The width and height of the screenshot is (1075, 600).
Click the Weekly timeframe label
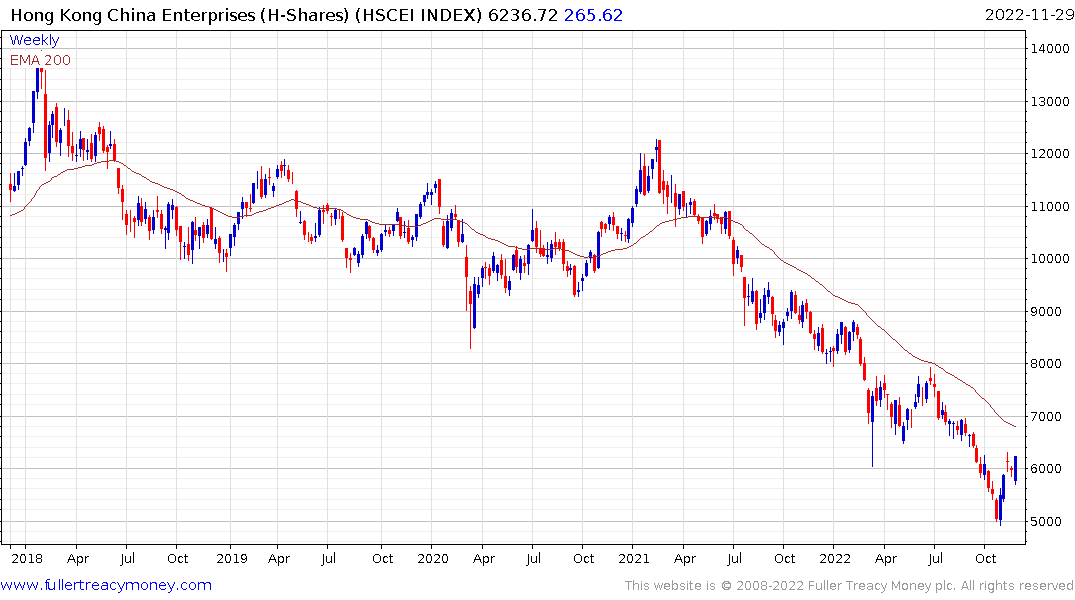click(34, 40)
